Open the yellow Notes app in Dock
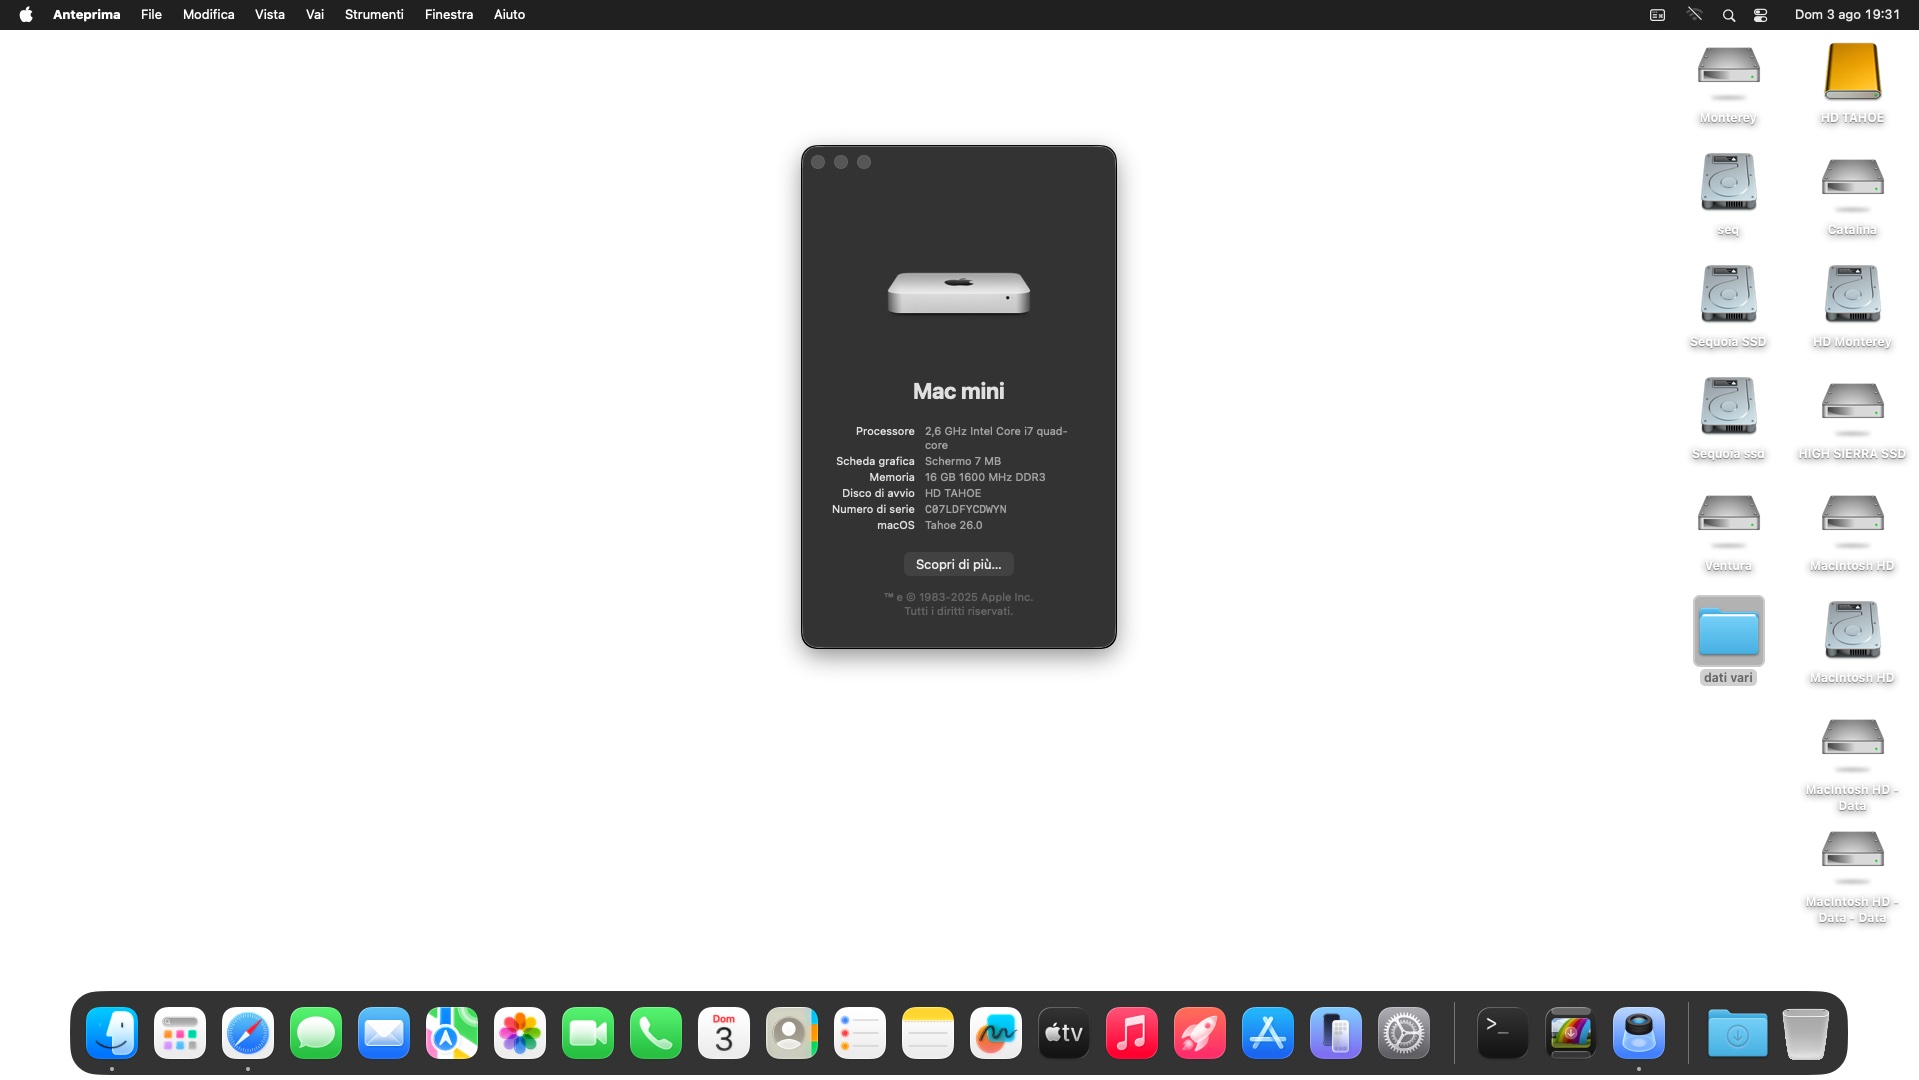This screenshot has width=1919, height=1080. point(928,1033)
